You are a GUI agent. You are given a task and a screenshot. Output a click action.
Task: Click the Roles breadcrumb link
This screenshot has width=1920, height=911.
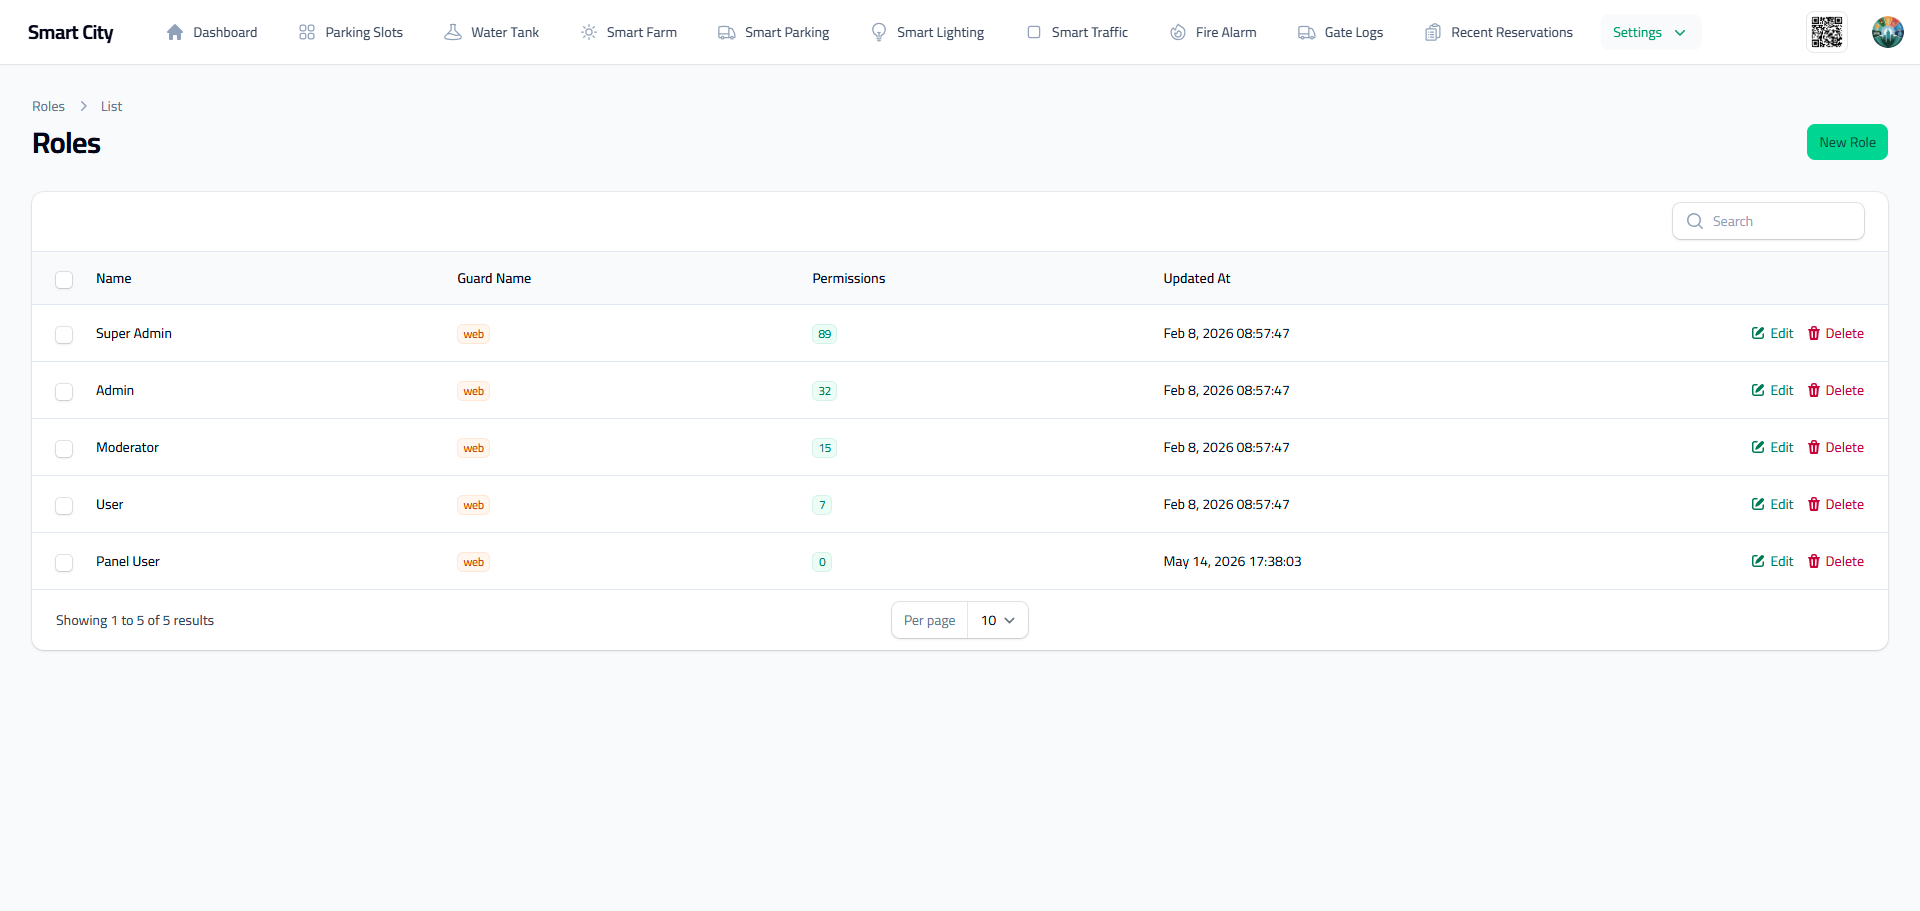[48, 106]
